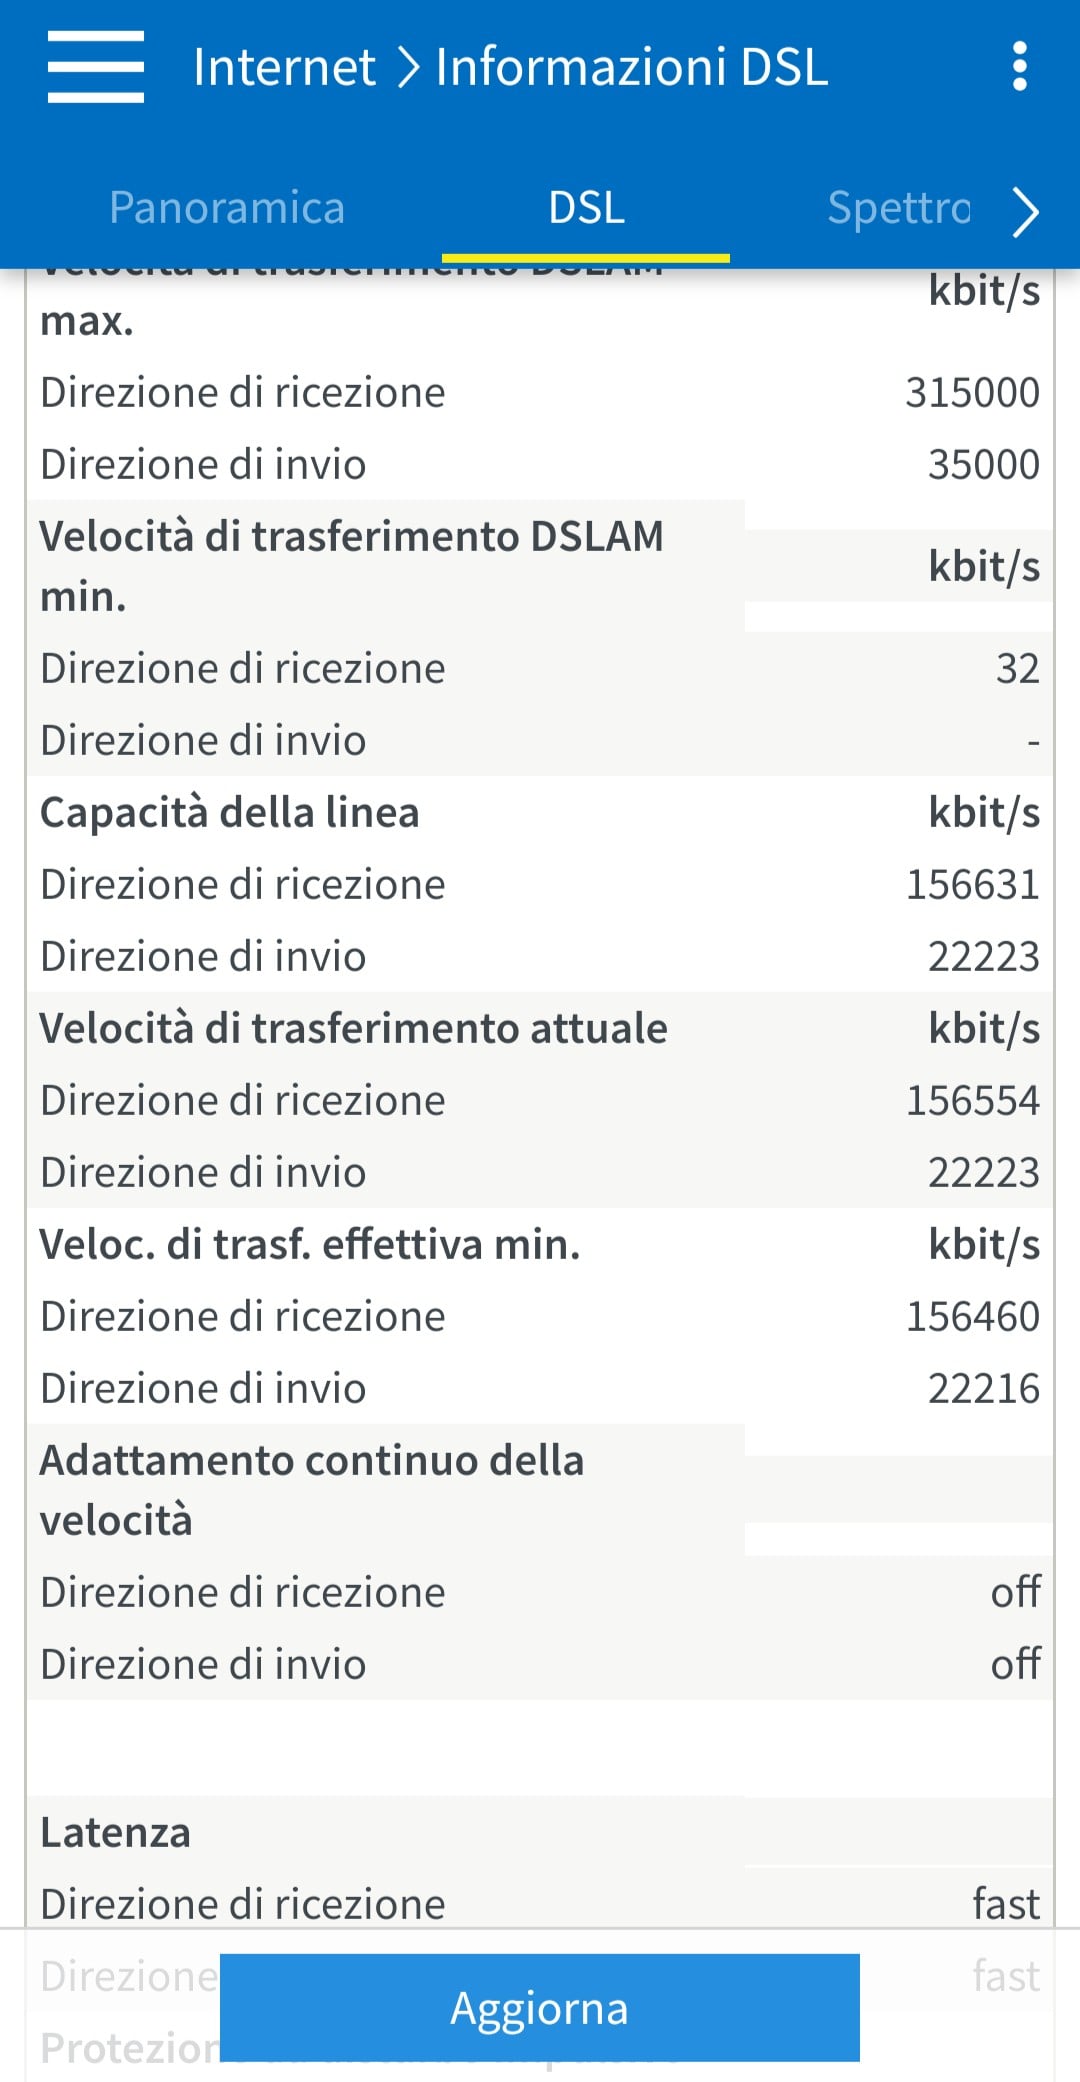This screenshot has width=1080, height=2082.
Task: Select the 32 DSLAM min receive value
Action: coord(1017,668)
